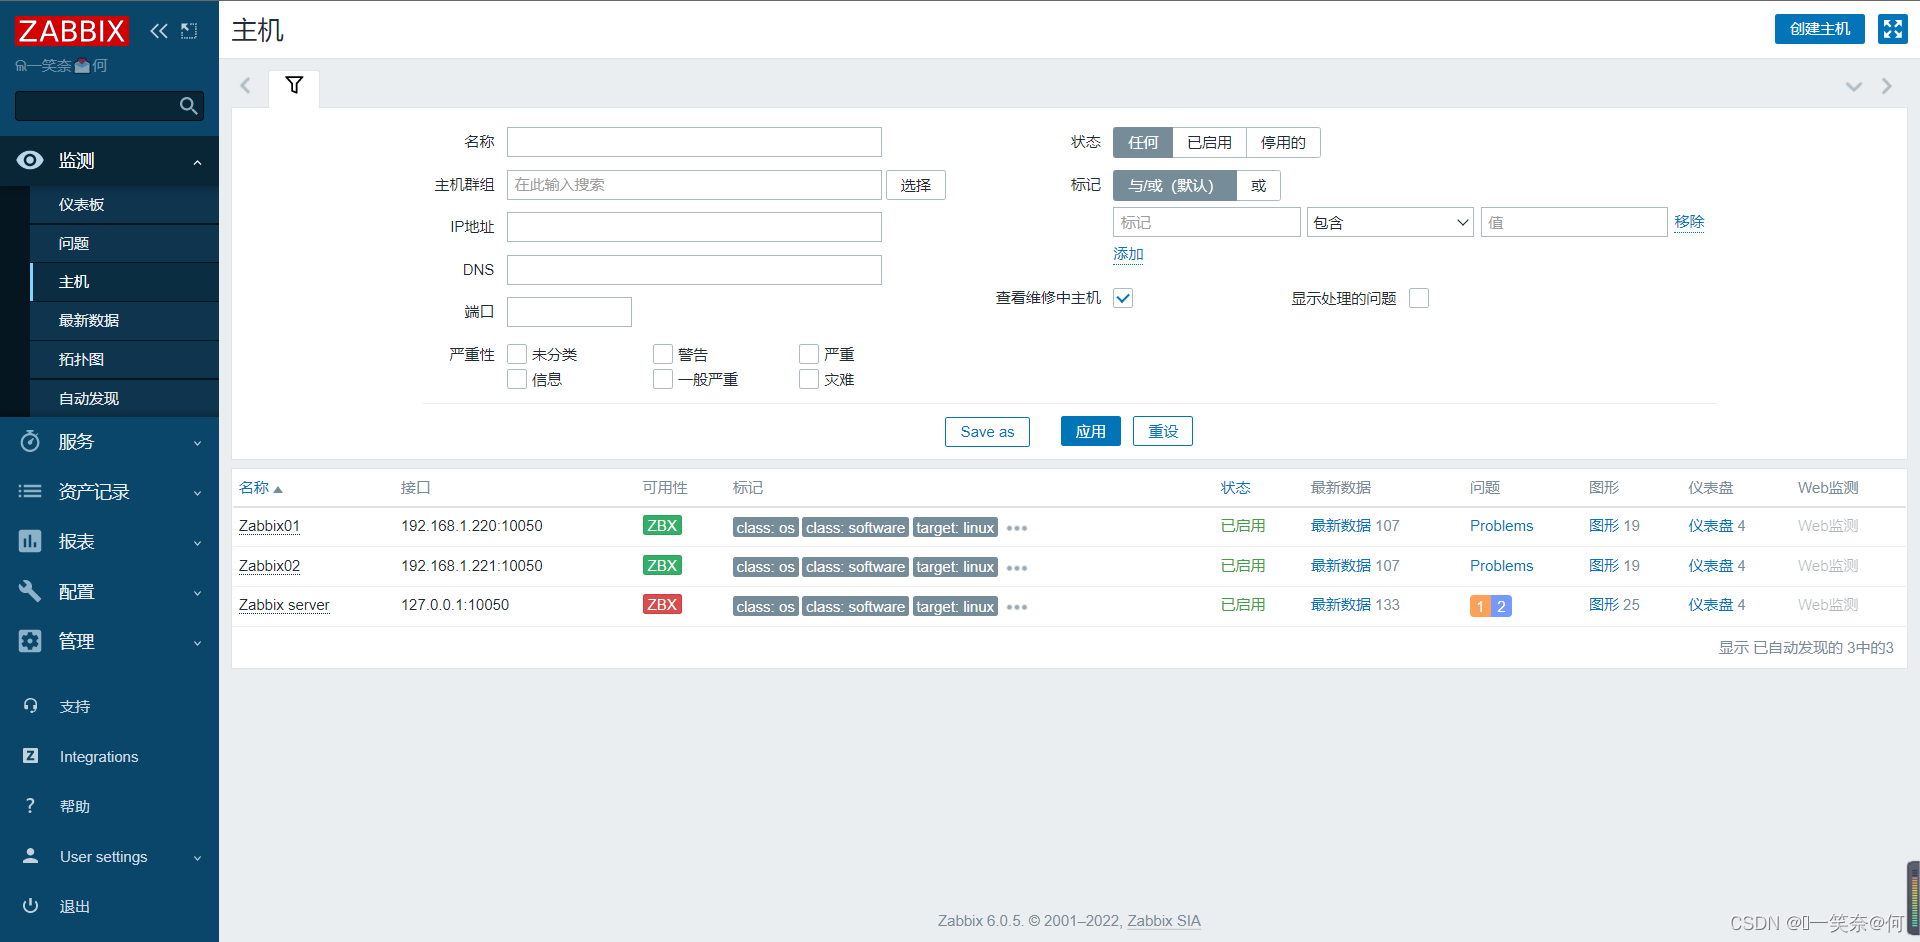
Task: Select 主机 in the sidebar
Action: tap(124, 282)
